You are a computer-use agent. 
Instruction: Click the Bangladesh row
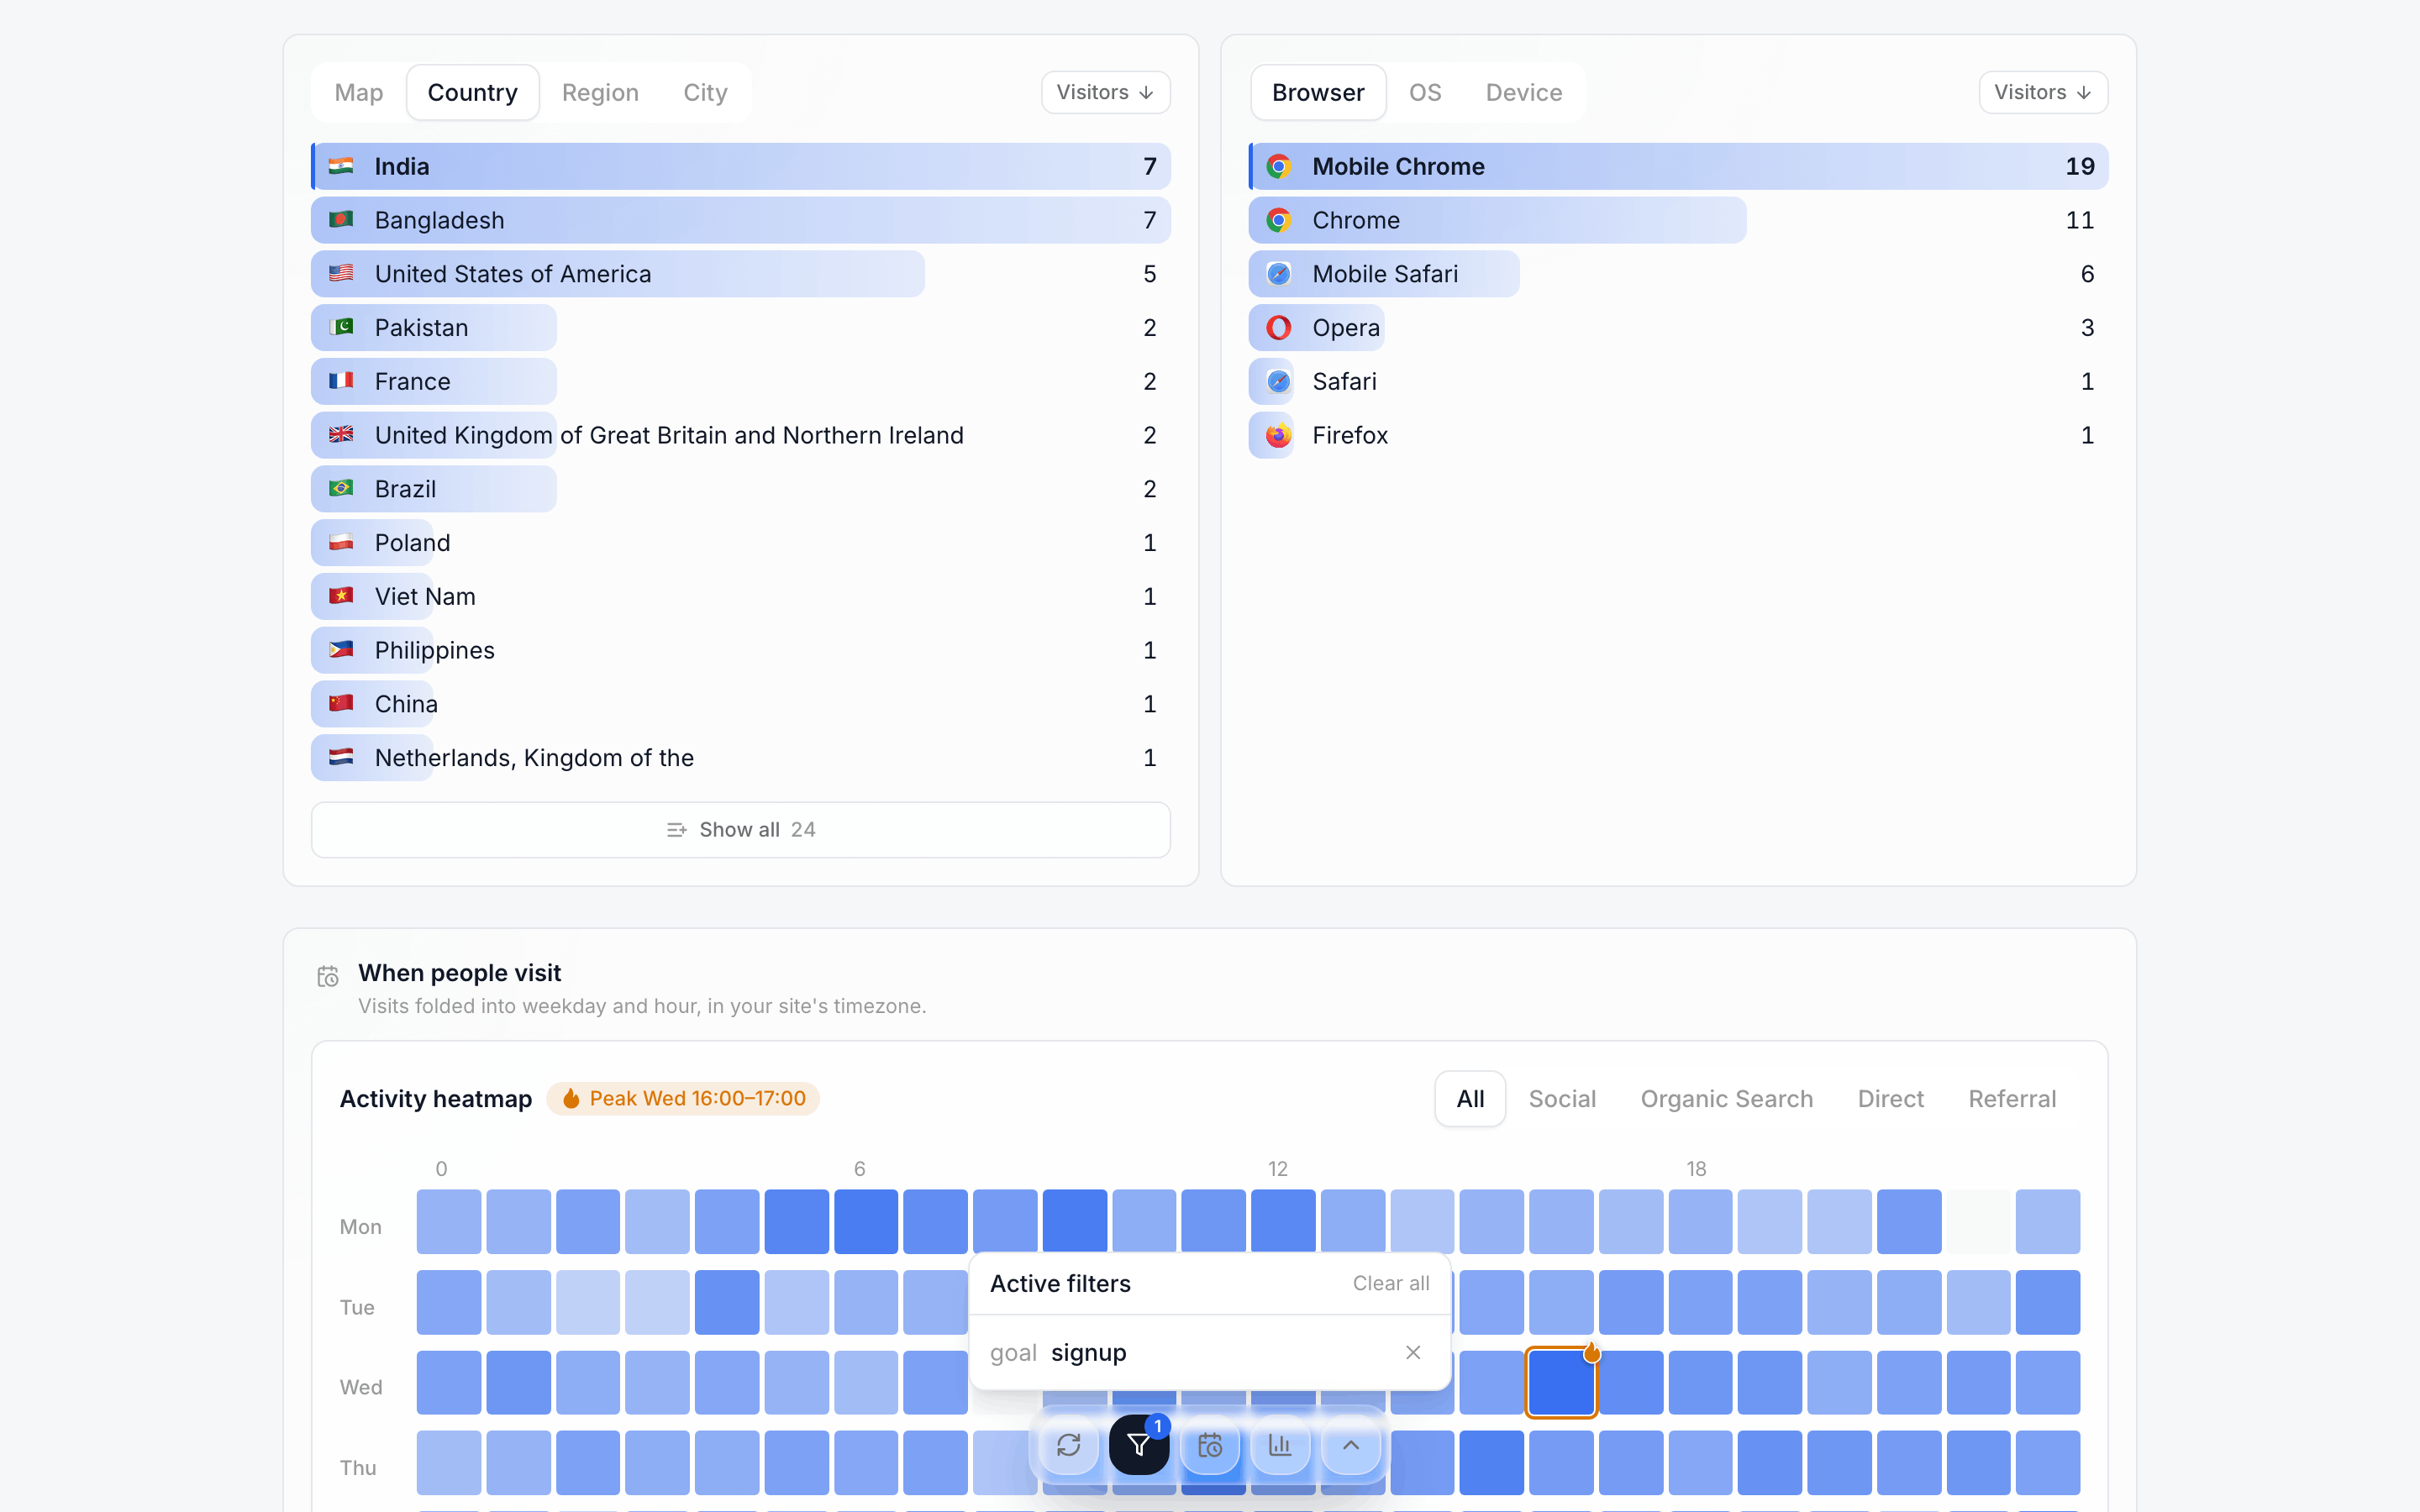pyautogui.click(x=741, y=220)
